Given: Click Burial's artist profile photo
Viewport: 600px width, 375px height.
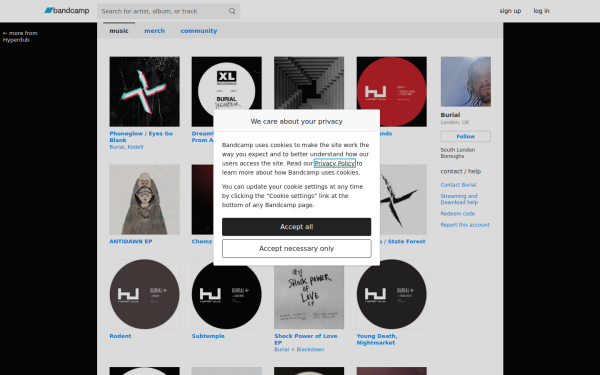Looking at the screenshot, I should [x=466, y=82].
